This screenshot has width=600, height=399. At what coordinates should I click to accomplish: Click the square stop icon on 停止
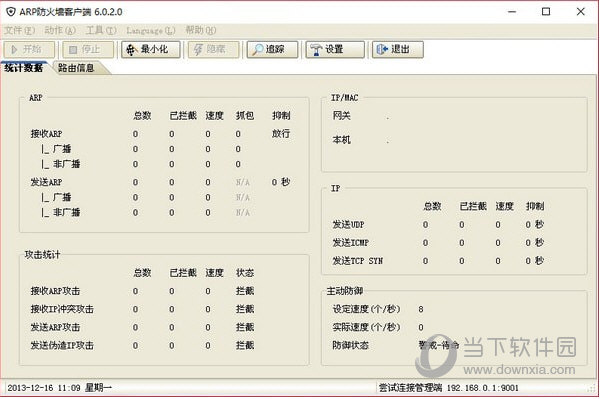click(73, 50)
